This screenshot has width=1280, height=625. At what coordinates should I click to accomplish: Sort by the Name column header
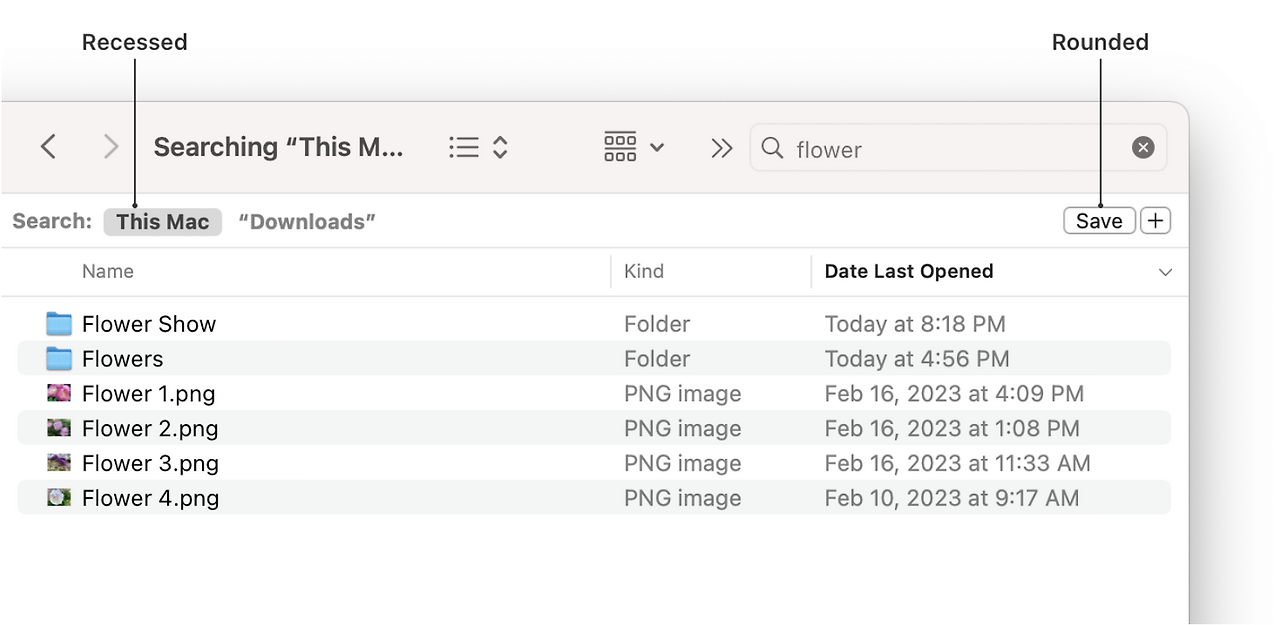pyautogui.click(x=108, y=271)
